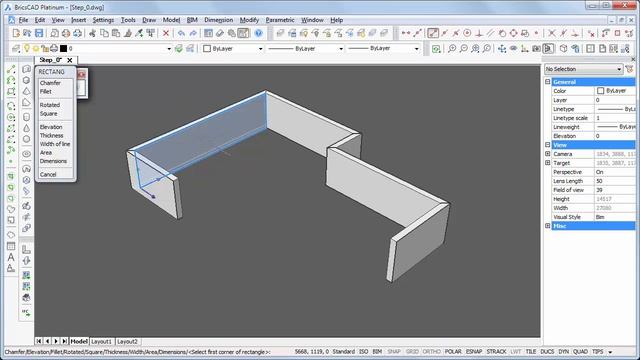Choose Elevation in RECTANG prompt menu
This screenshot has height=360, width=640.
(51, 127)
